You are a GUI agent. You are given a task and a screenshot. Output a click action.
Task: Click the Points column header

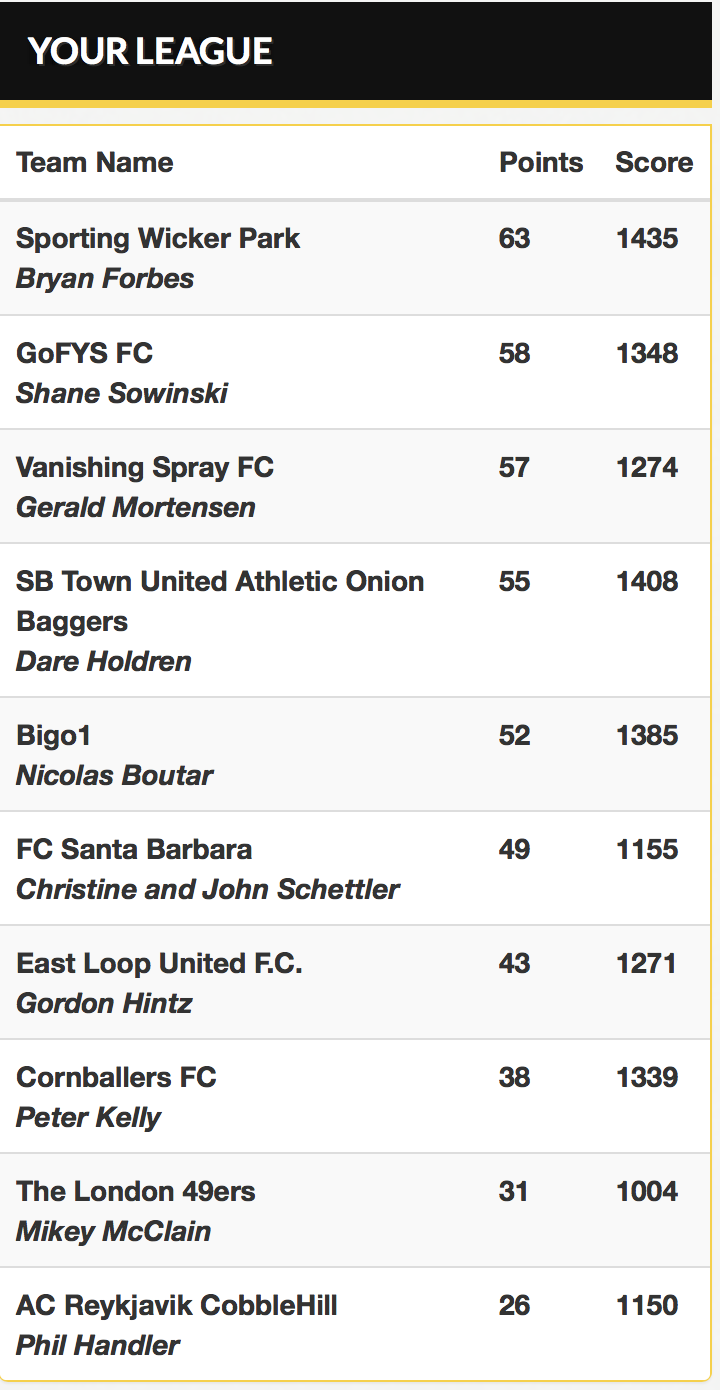point(541,162)
